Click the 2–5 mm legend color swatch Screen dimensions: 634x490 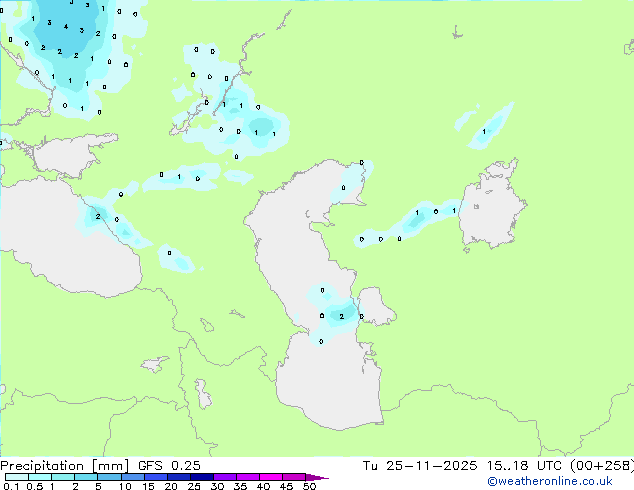click(86, 477)
